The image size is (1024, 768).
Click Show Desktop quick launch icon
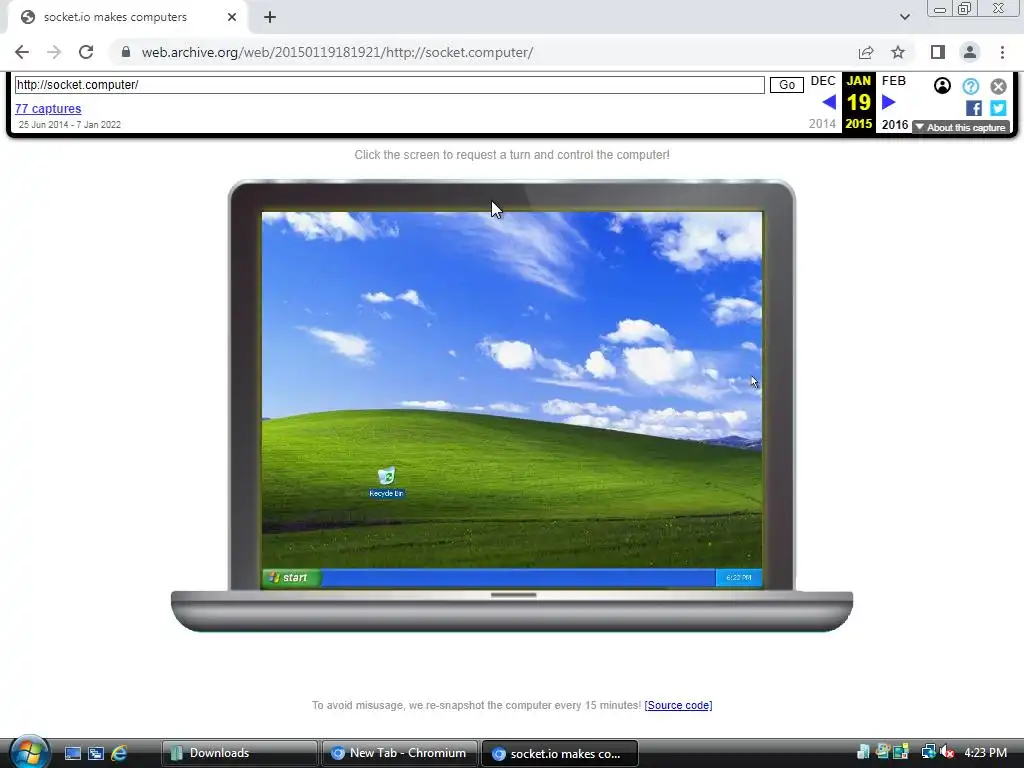click(x=72, y=753)
